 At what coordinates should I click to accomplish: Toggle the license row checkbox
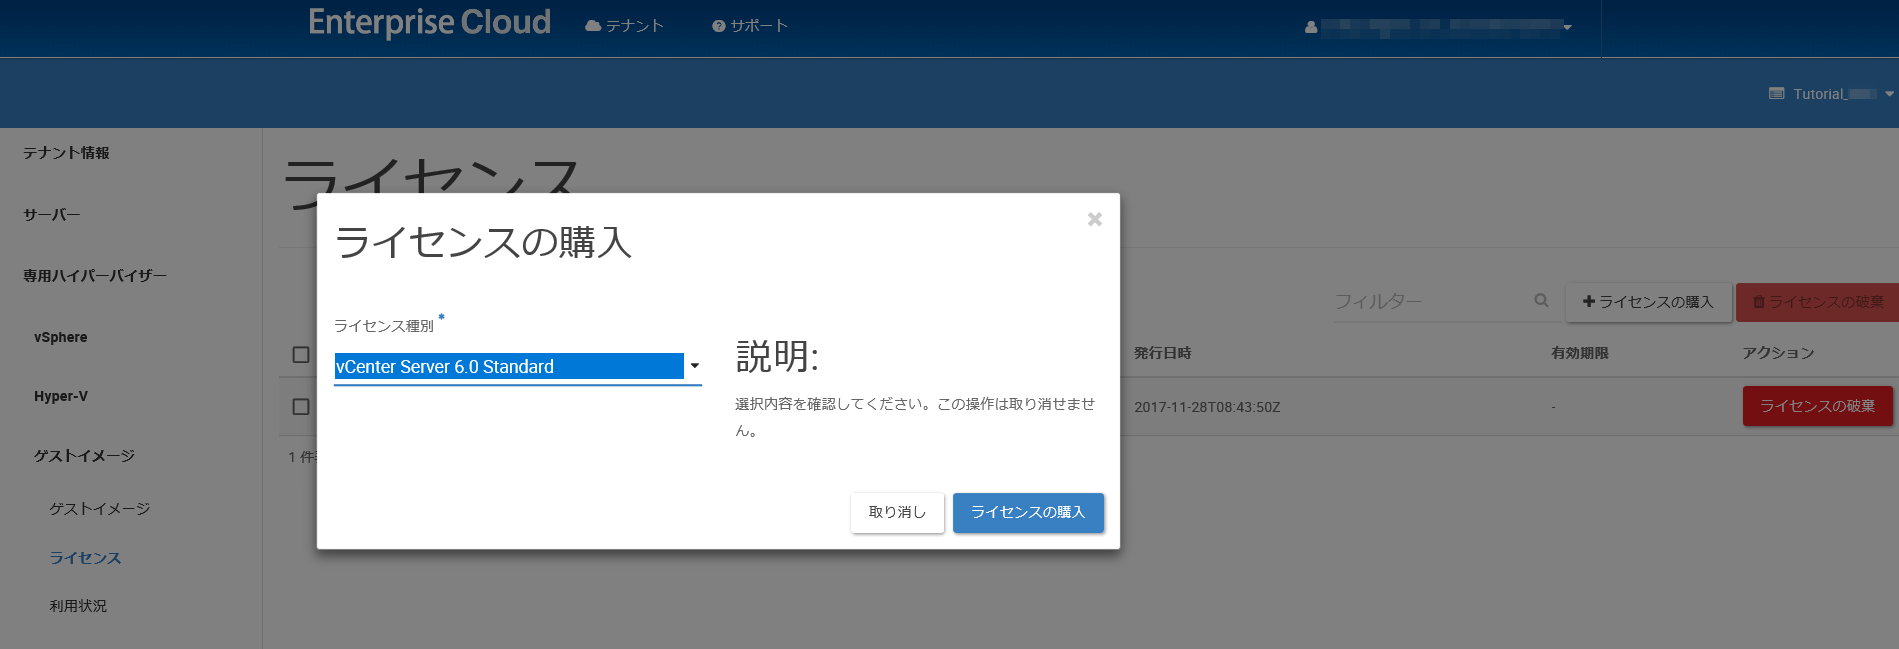coord(301,407)
